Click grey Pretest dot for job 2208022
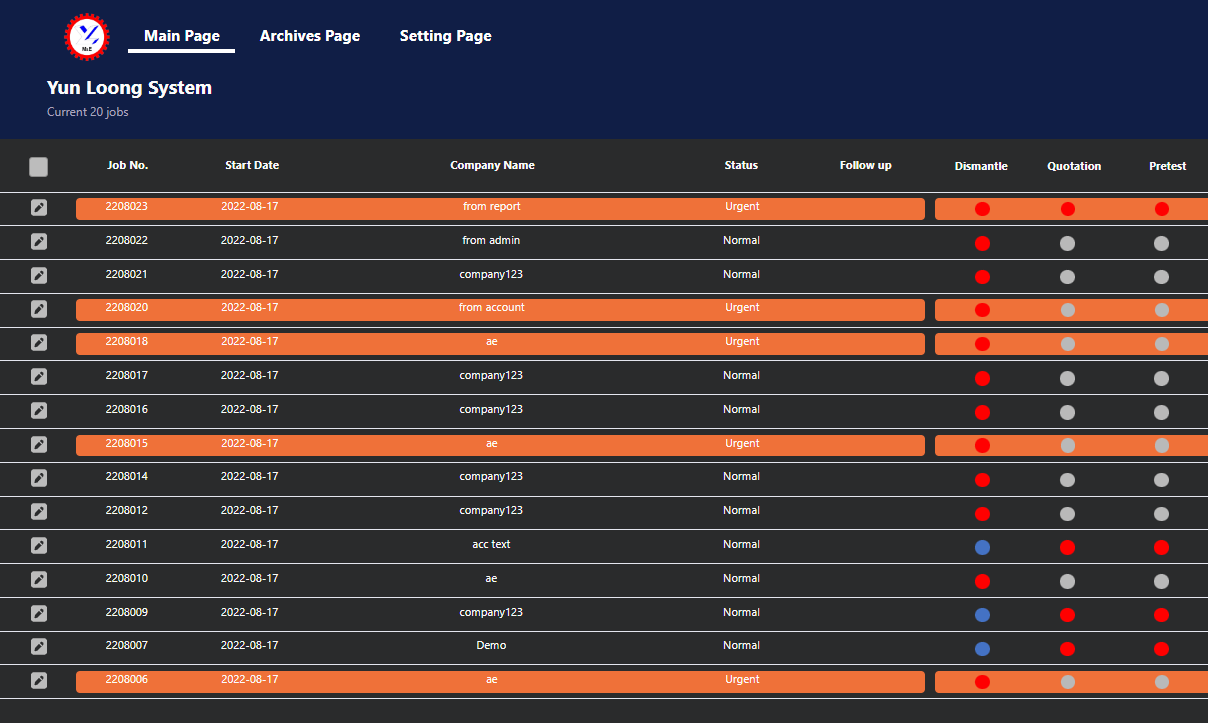This screenshot has width=1208, height=723. click(x=1161, y=243)
